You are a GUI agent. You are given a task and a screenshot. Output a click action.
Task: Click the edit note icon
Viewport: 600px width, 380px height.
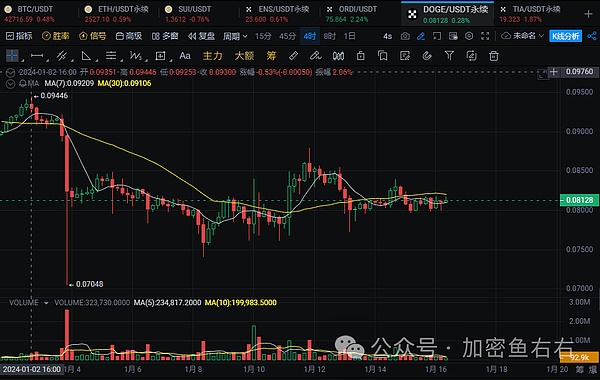[405, 56]
